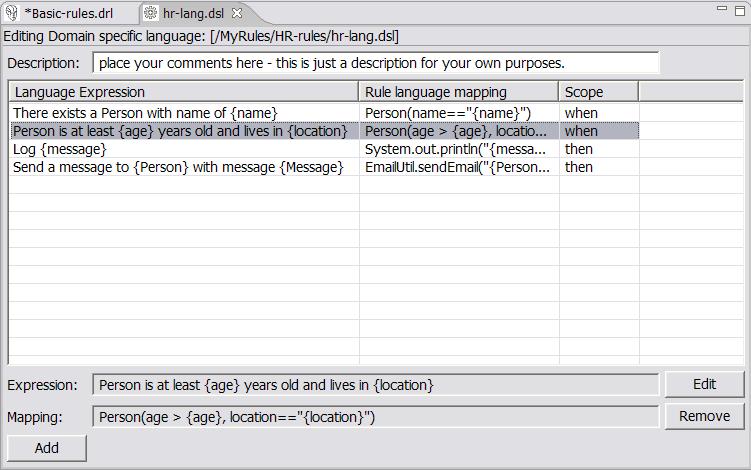Sort by Language Expression column header

coord(184,92)
